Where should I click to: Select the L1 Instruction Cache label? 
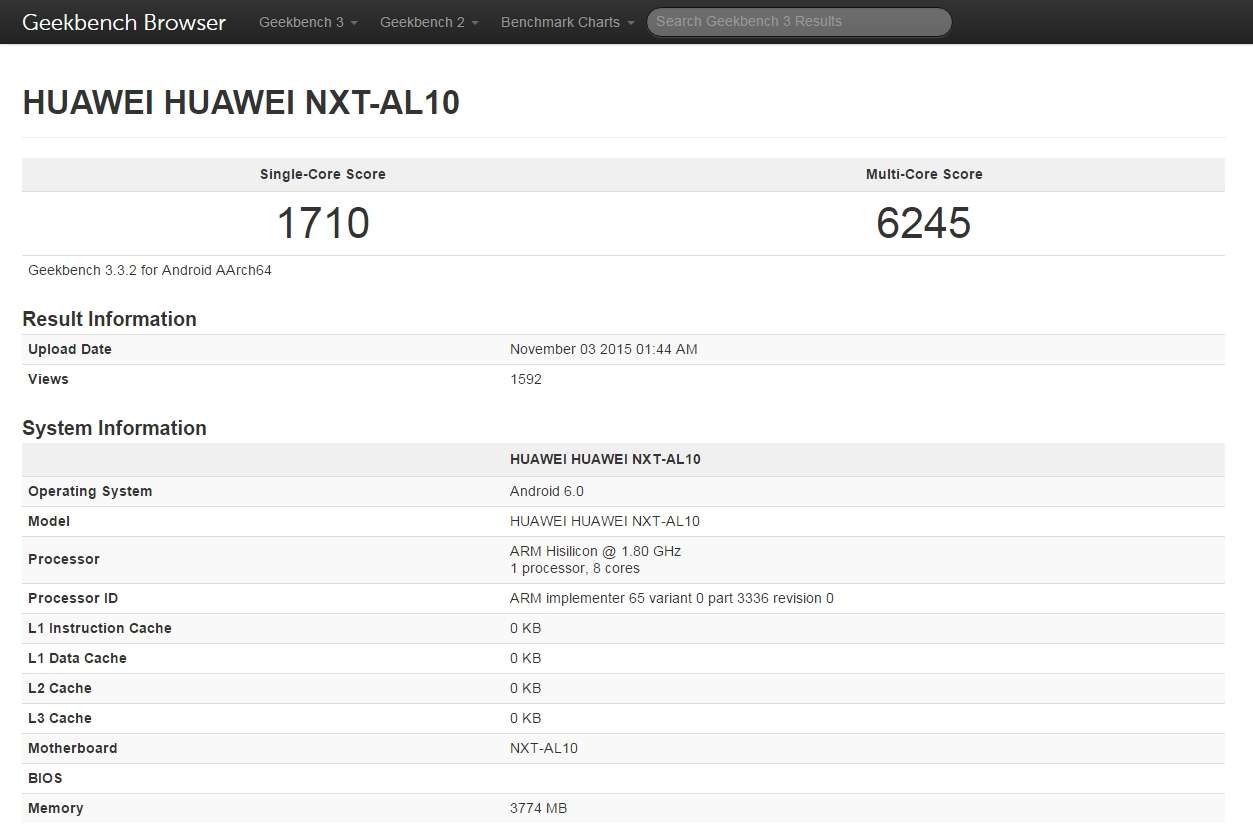click(x=100, y=628)
